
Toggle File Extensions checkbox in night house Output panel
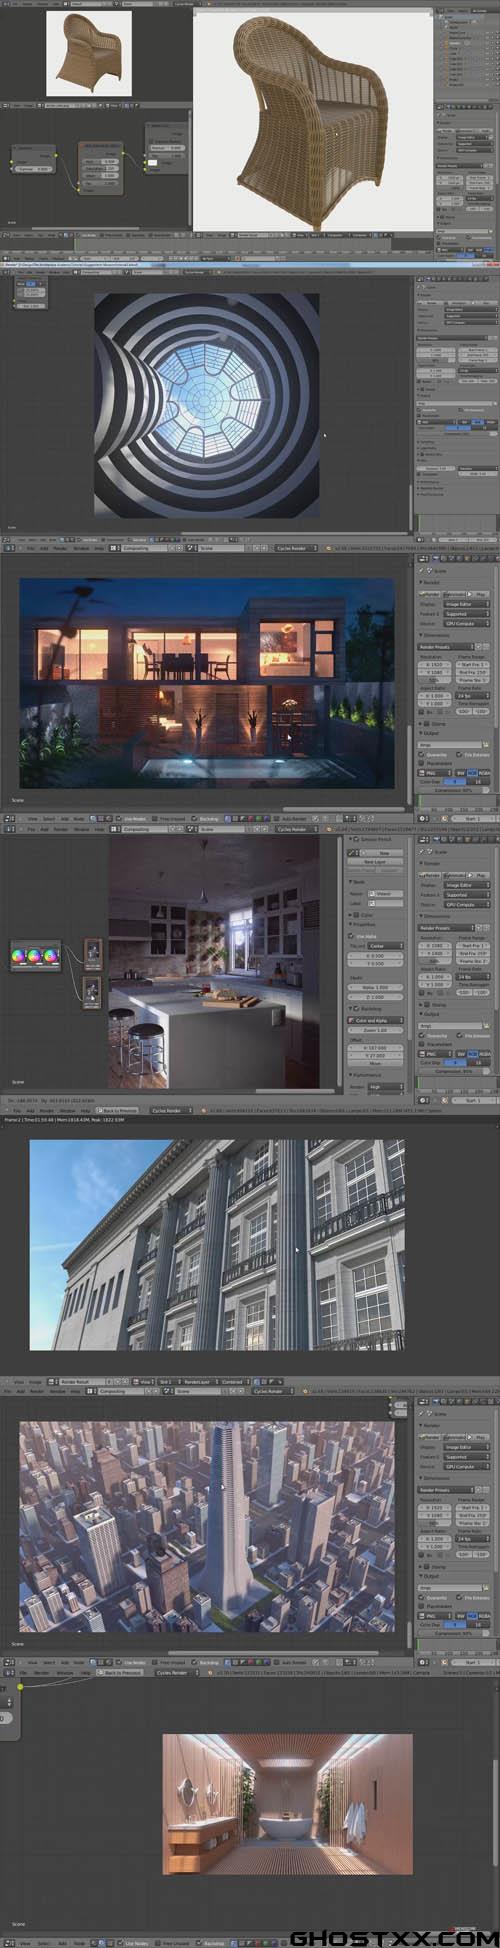459,754
